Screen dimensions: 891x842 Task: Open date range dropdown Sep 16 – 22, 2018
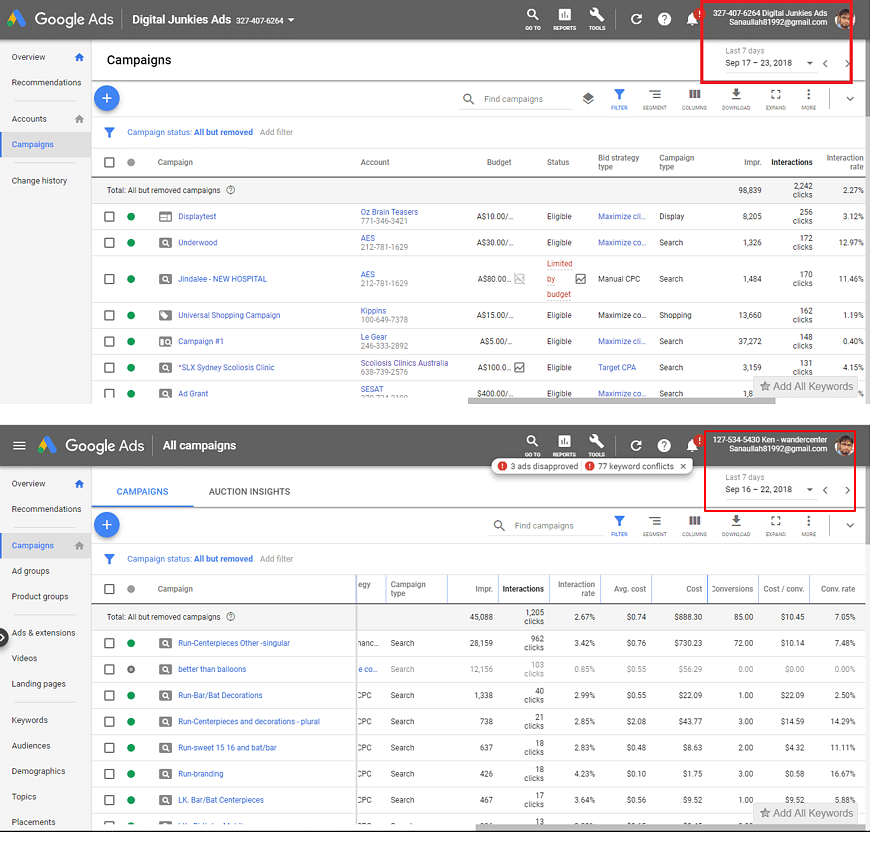tap(769, 489)
